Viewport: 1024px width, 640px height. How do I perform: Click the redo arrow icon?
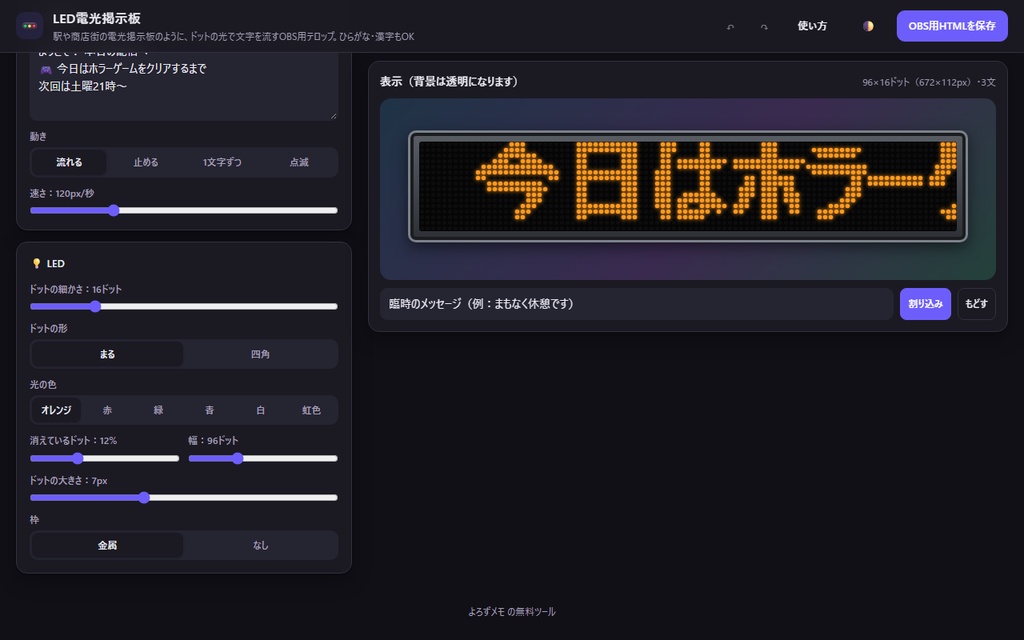point(764,27)
